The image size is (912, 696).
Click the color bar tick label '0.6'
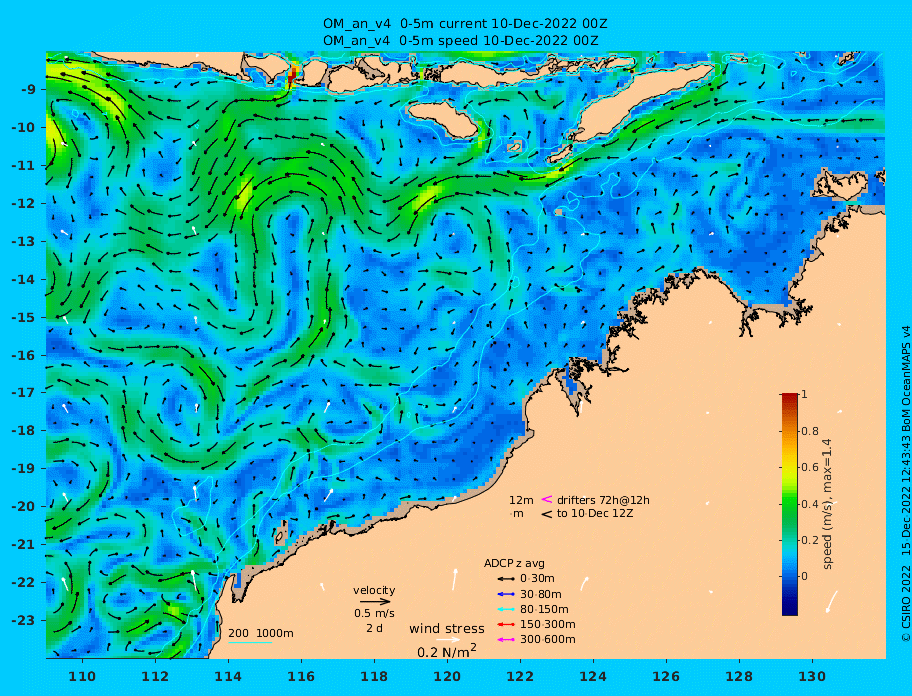pyautogui.click(x=810, y=467)
